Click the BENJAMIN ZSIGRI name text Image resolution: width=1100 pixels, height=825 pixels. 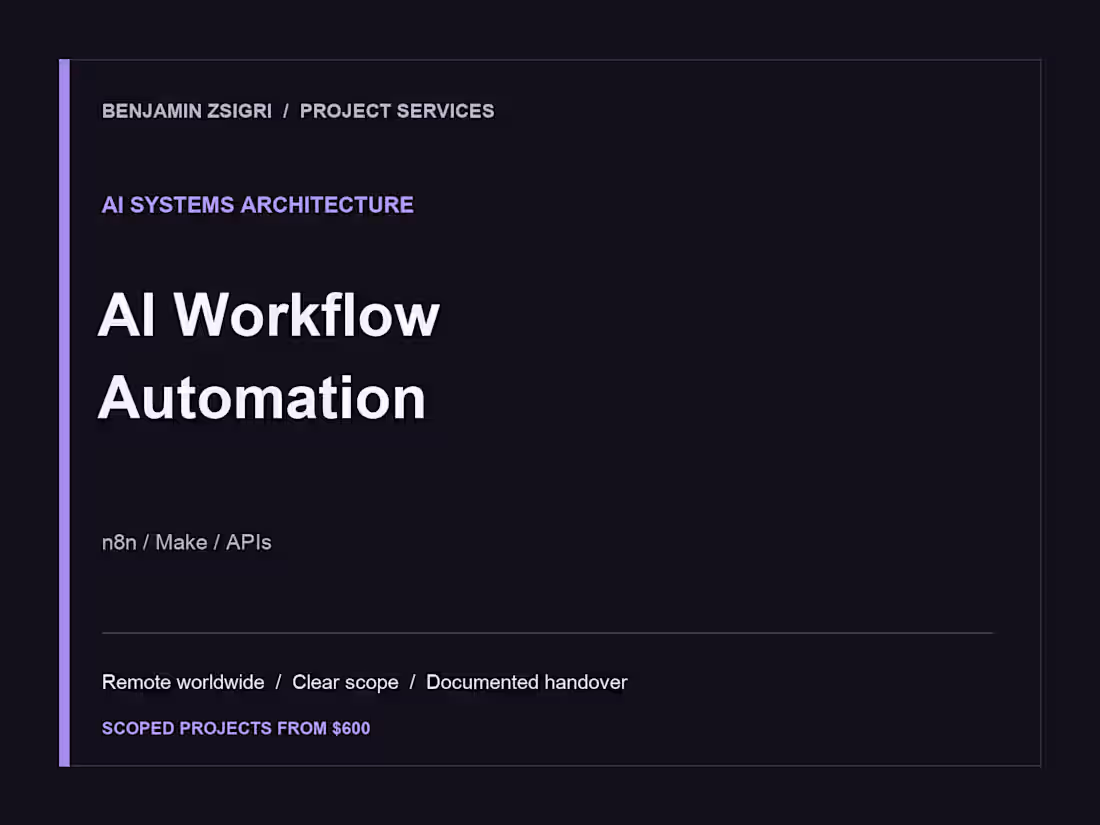(x=187, y=111)
